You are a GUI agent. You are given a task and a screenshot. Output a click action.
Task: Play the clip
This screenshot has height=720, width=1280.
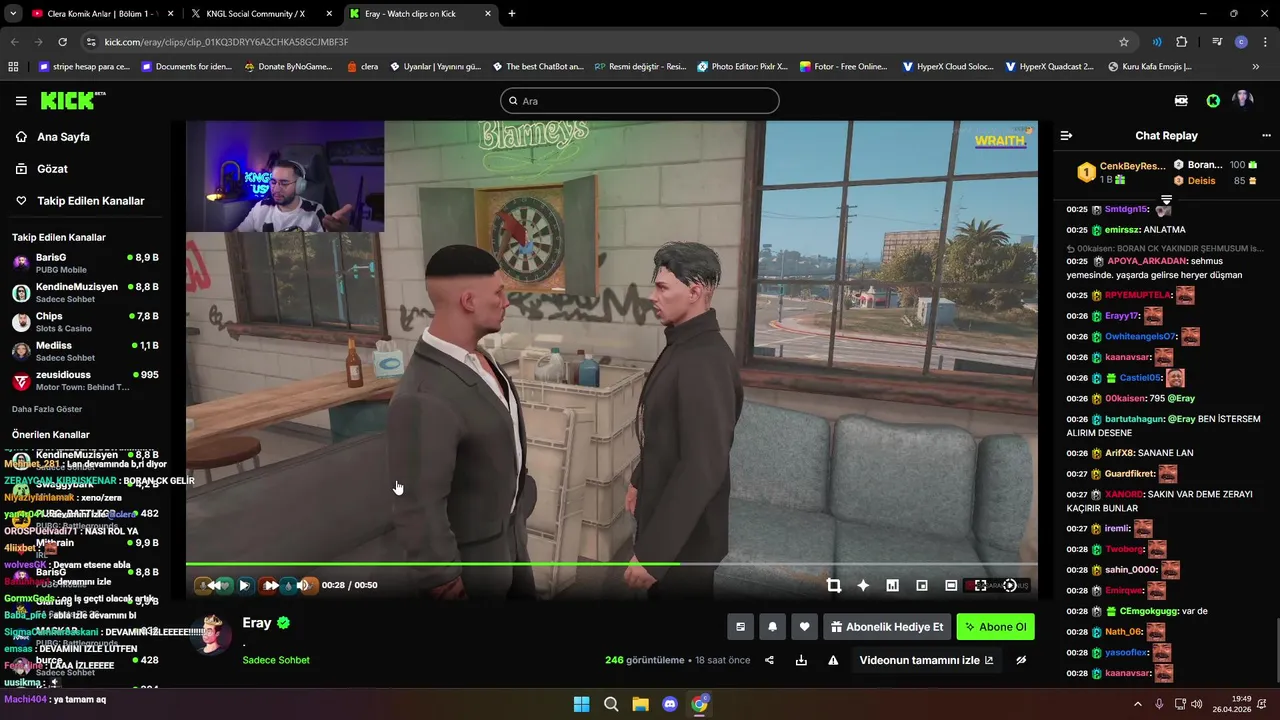click(244, 585)
